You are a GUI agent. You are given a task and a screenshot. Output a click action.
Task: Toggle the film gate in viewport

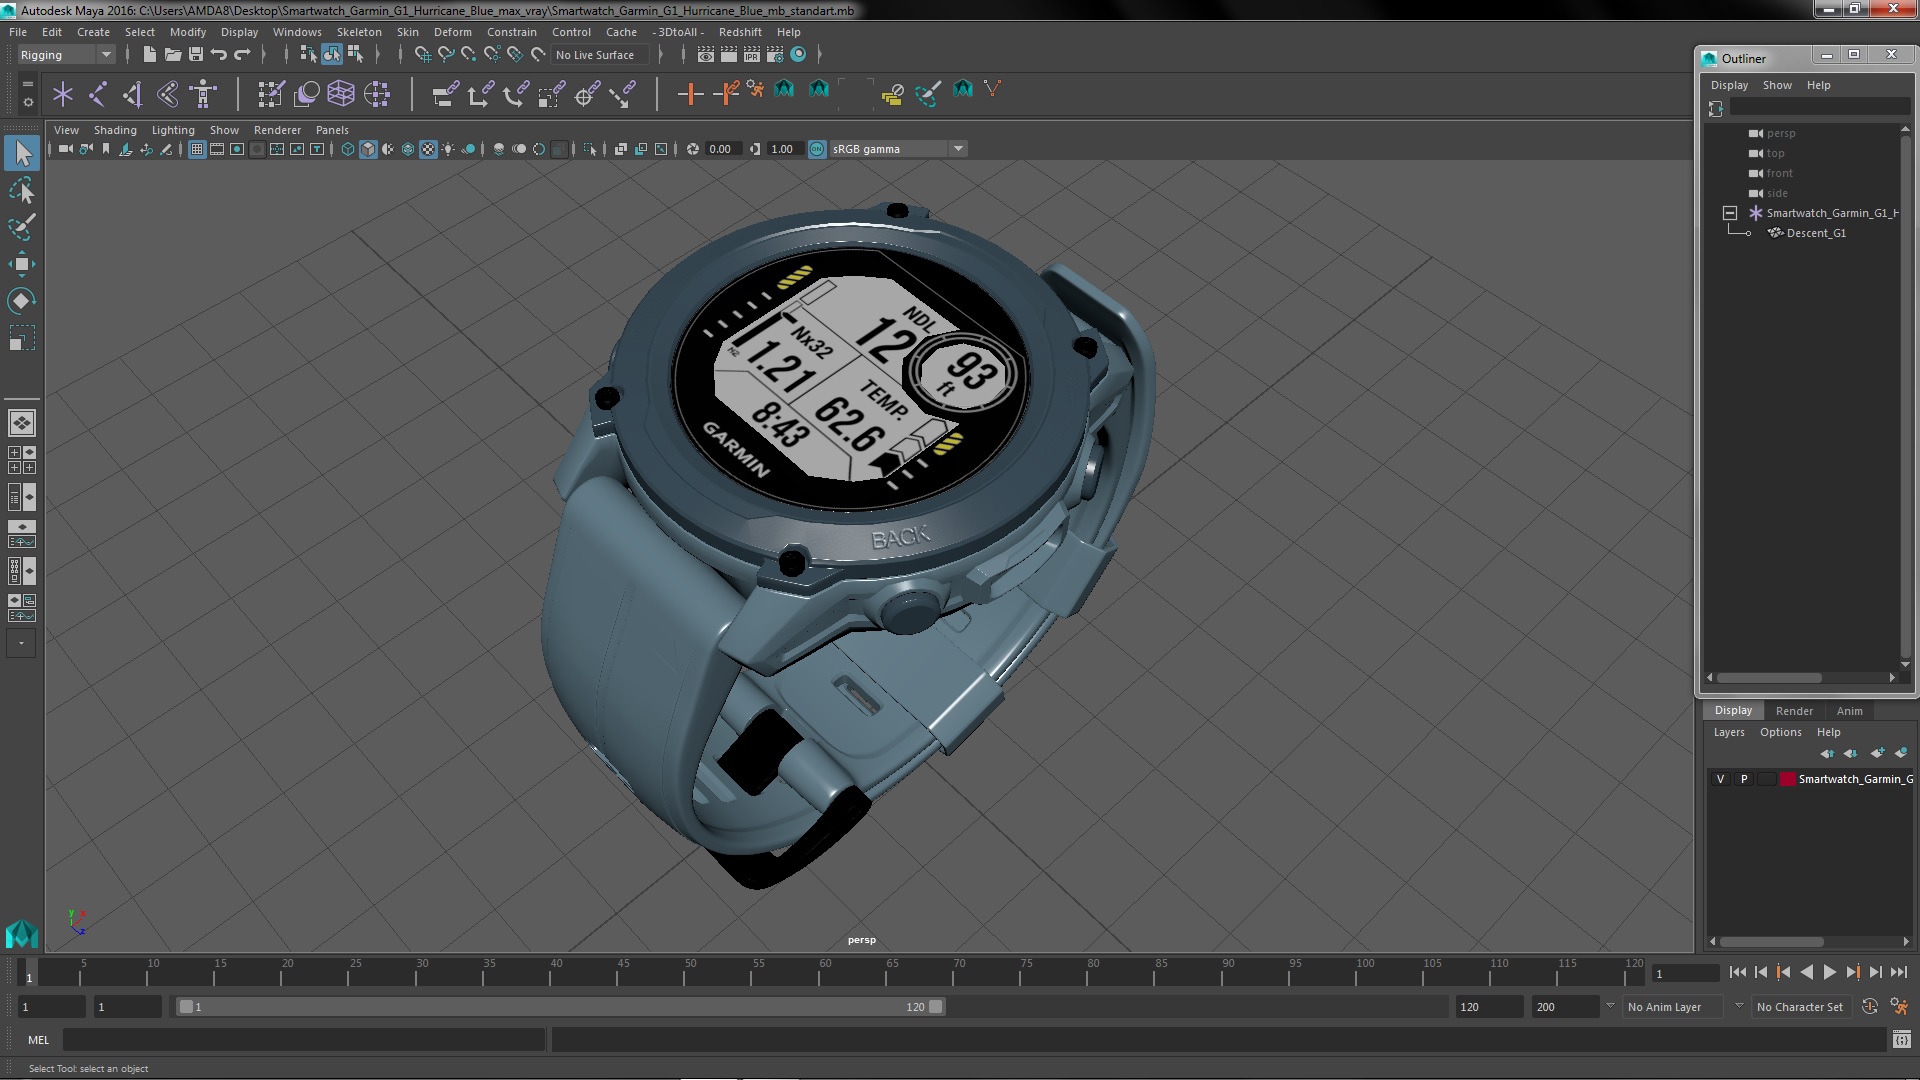pyautogui.click(x=217, y=149)
